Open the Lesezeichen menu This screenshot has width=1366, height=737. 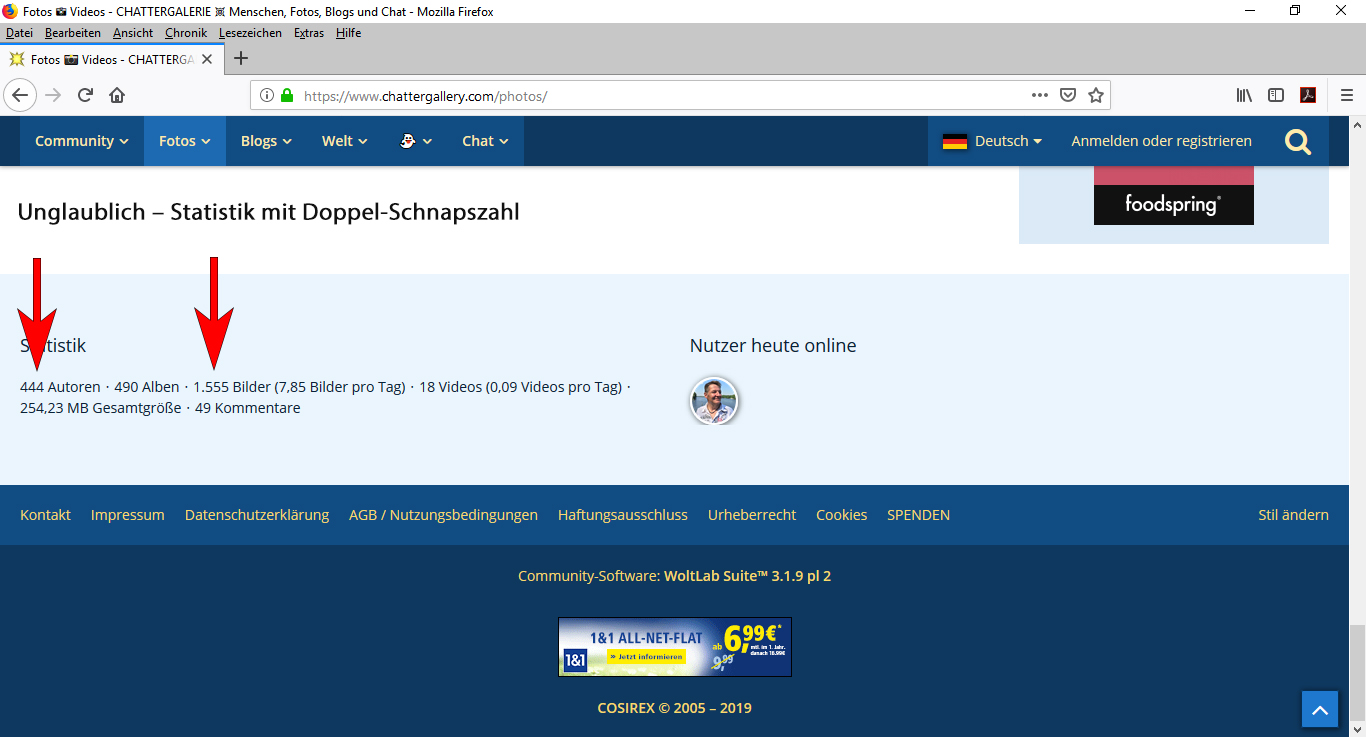point(250,33)
